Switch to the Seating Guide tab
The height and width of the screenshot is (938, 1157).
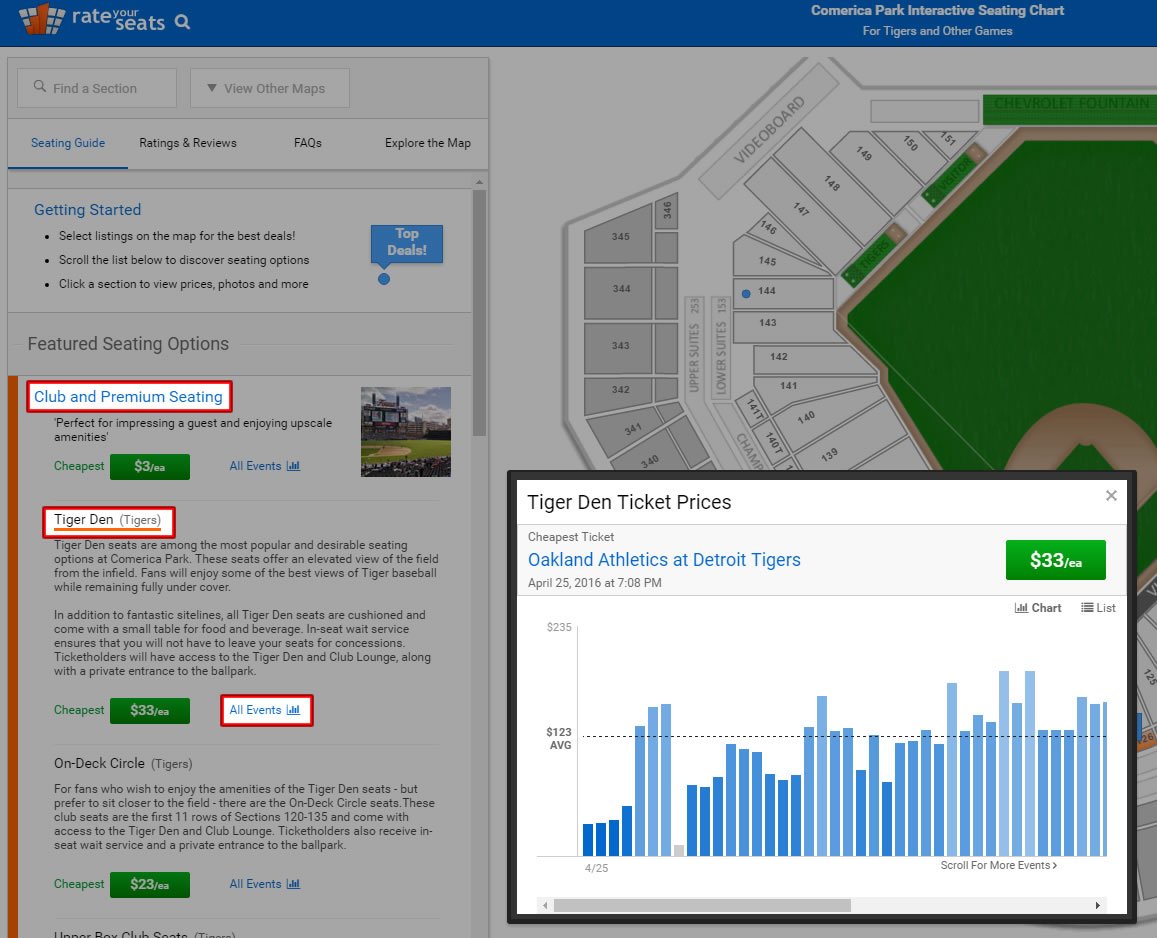coord(68,143)
